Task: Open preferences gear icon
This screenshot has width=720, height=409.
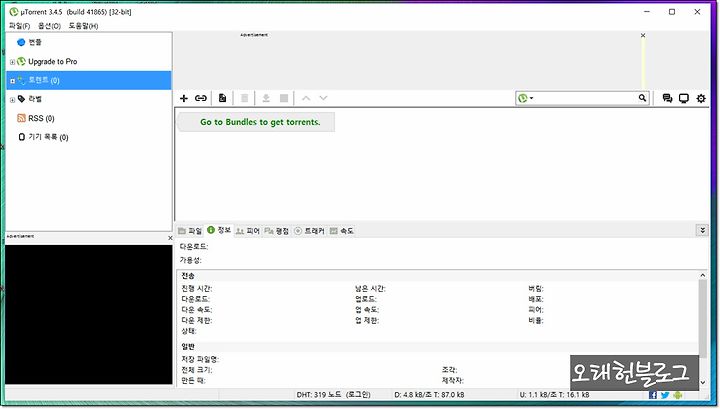Action: 701,98
